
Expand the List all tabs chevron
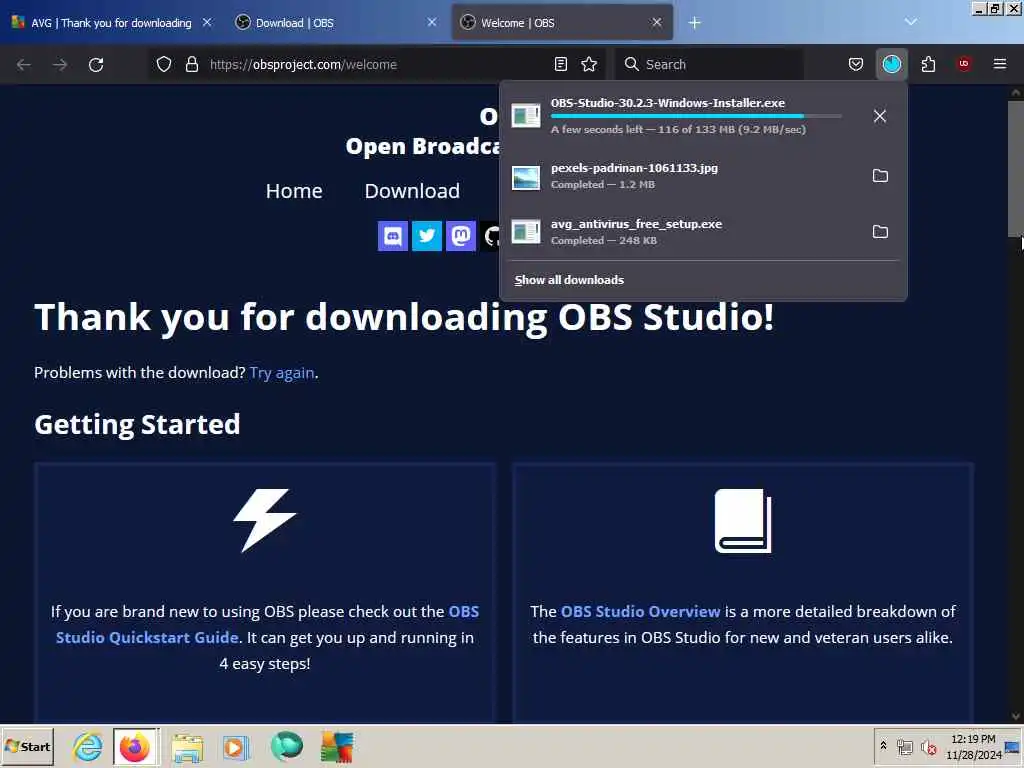coord(910,22)
